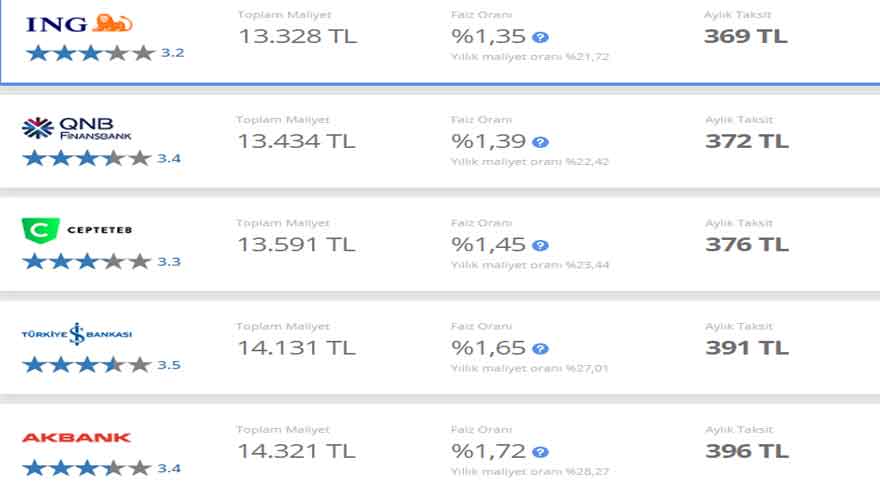Open the help icon beside %1,72 rate
Screen dimensions: 880x495
pos(540,452)
